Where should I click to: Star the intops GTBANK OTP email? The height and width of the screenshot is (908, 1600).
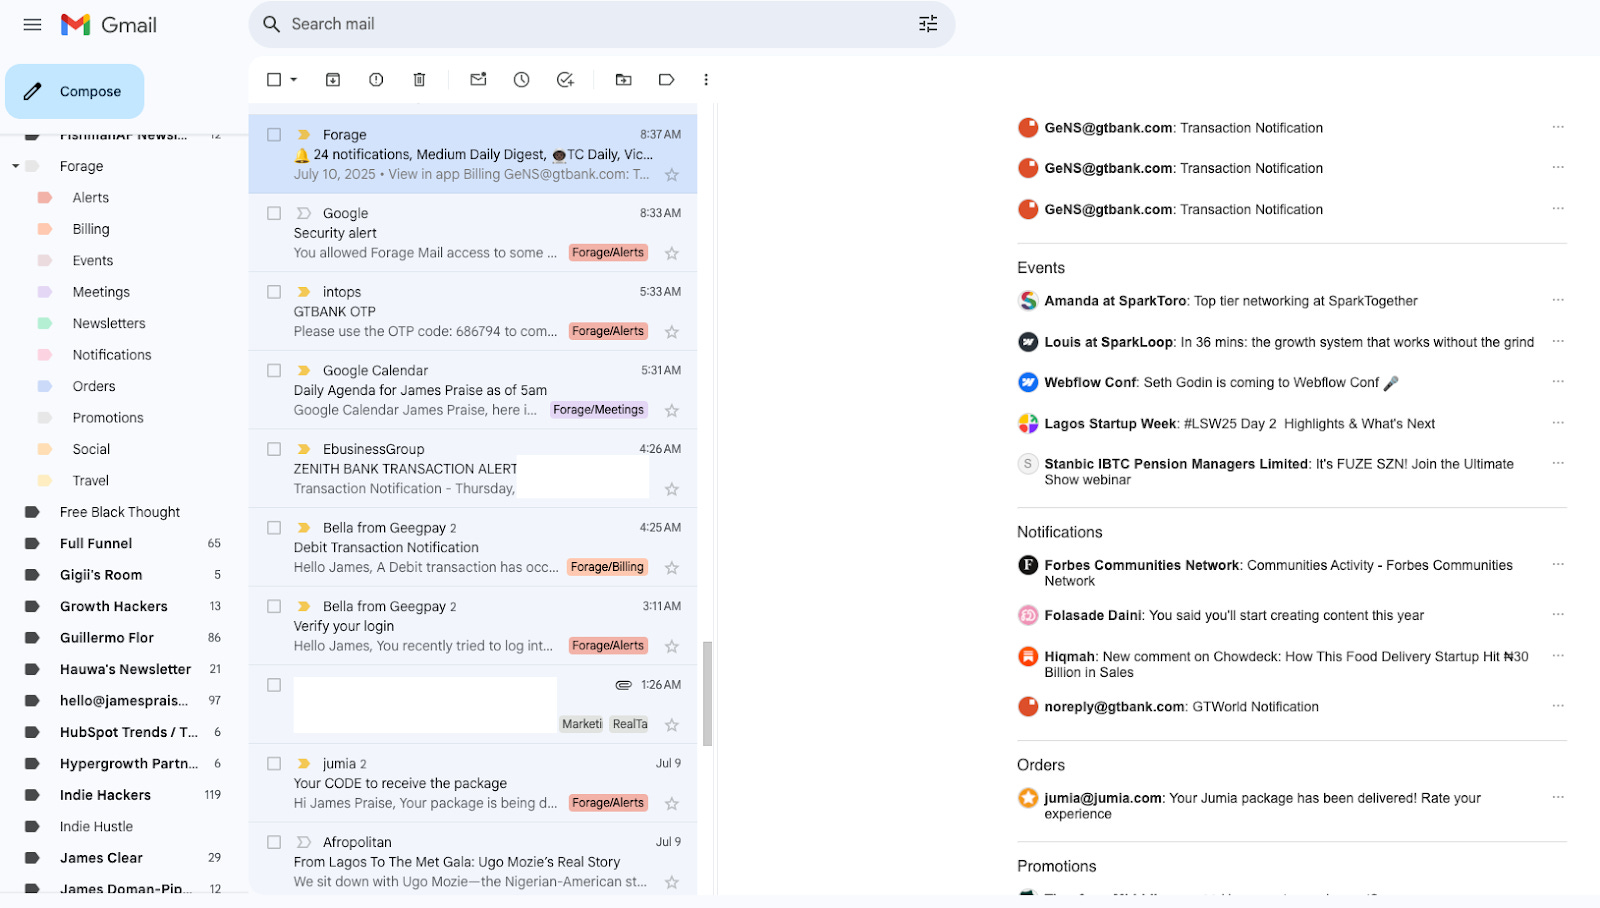click(672, 332)
